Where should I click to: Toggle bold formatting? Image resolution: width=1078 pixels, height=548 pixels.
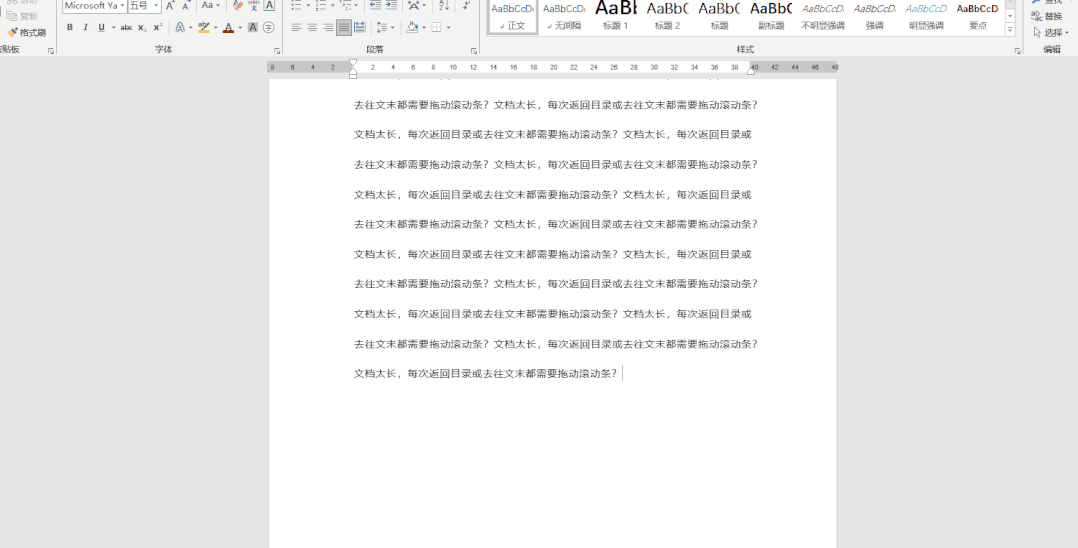point(69,28)
